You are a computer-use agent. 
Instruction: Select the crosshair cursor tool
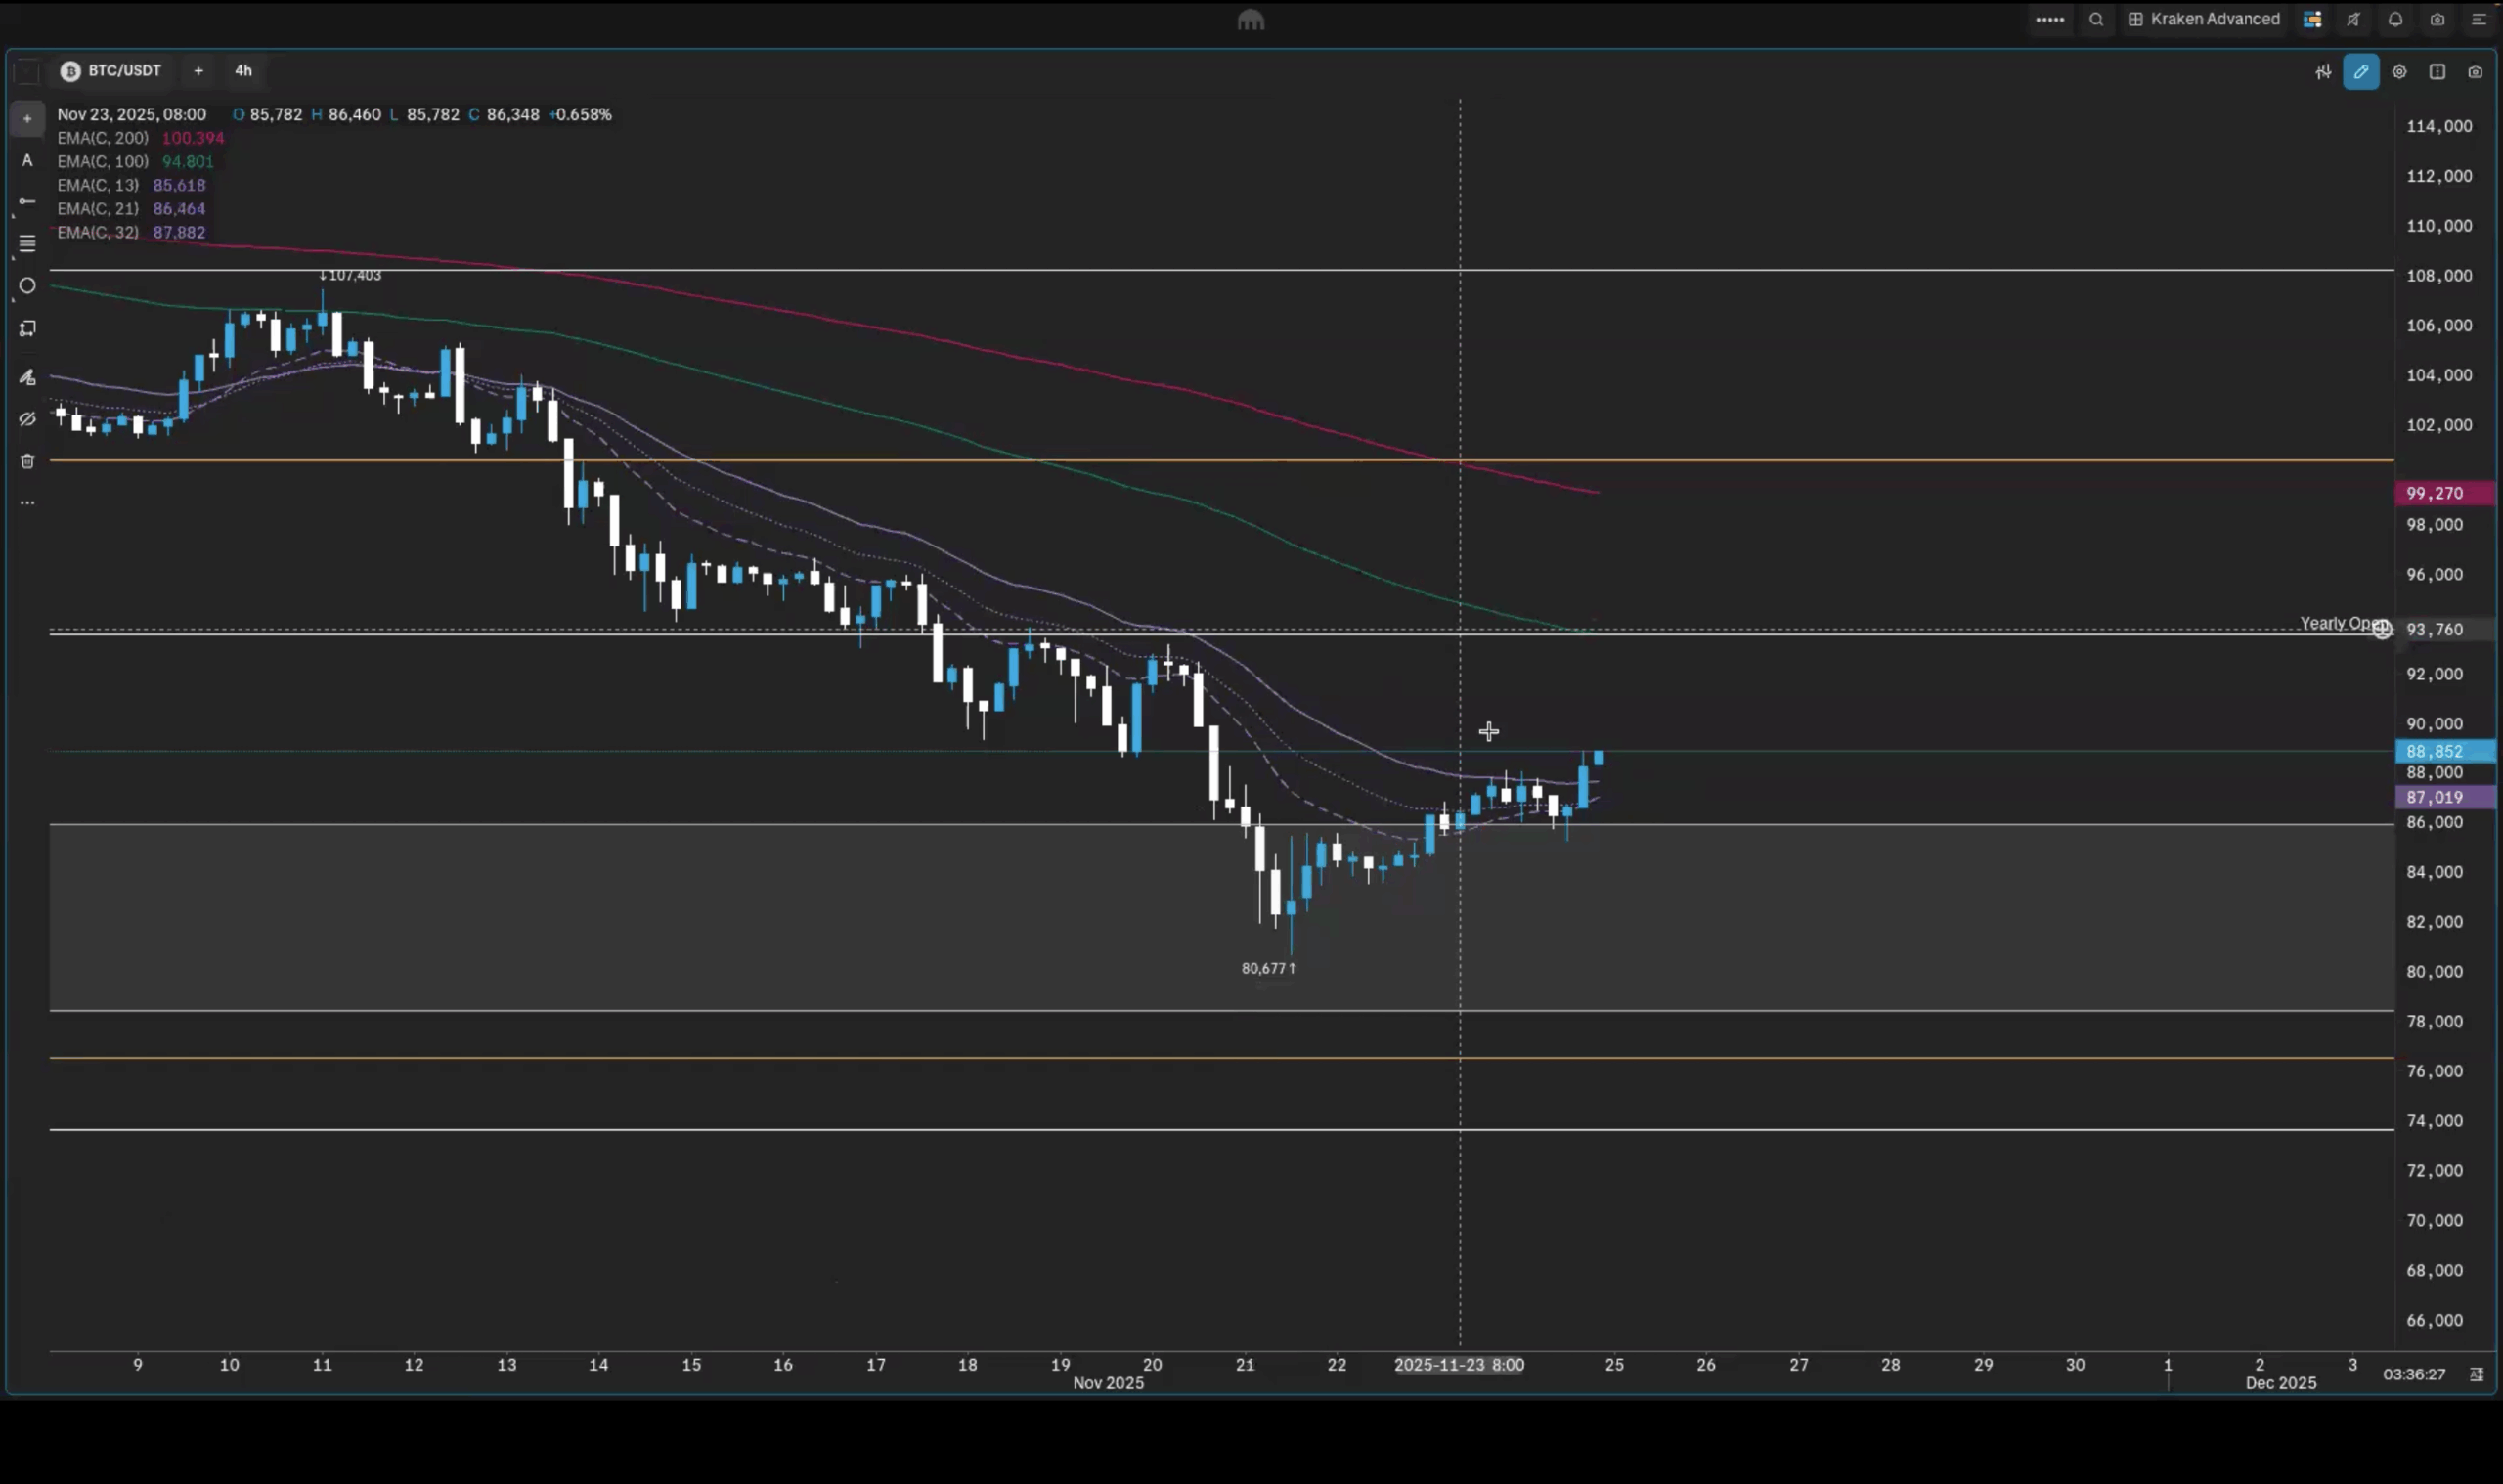pyautogui.click(x=27, y=119)
